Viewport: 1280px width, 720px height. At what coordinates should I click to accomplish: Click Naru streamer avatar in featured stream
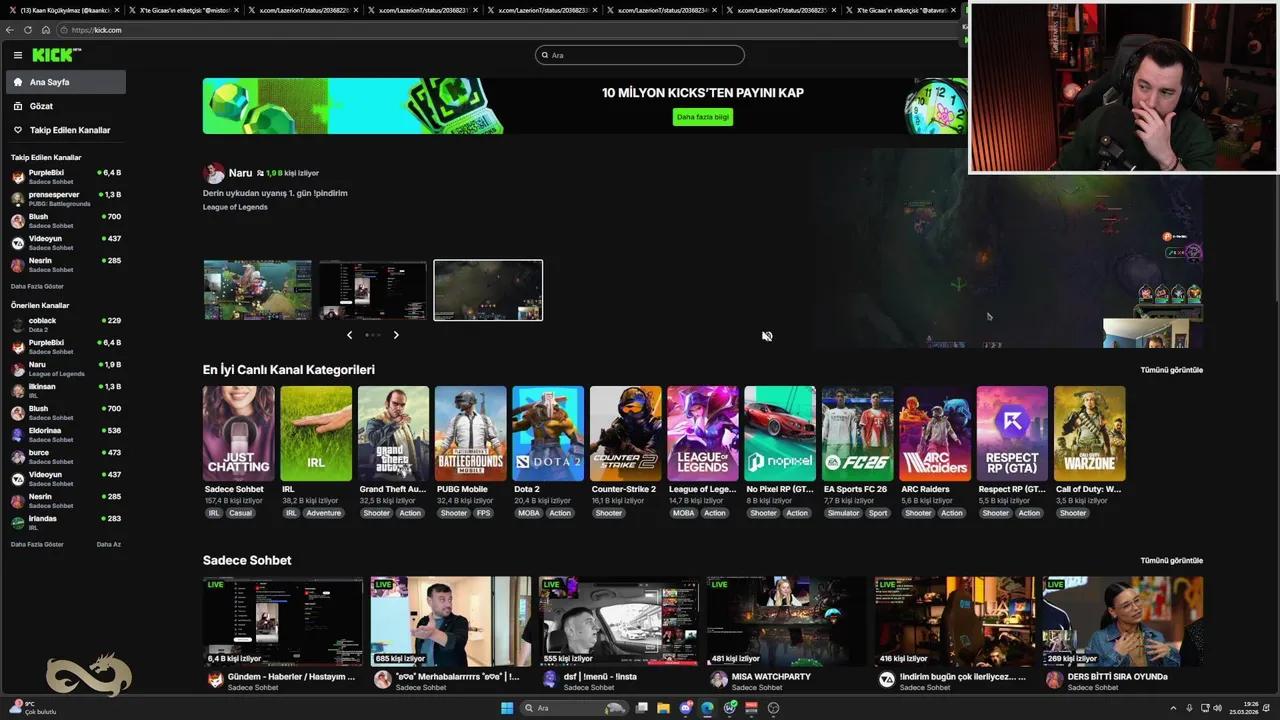coord(213,173)
